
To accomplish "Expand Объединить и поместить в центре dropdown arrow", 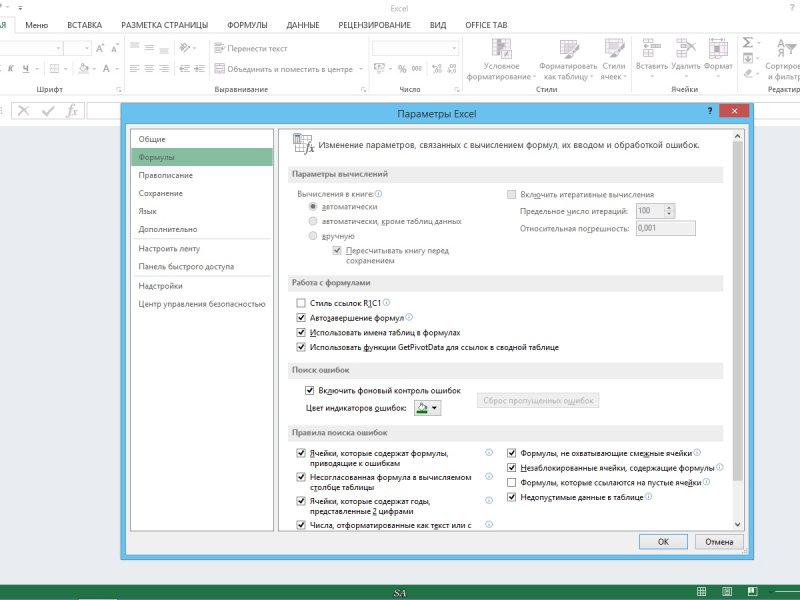I will pyautogui.click(x=361, y=69).
